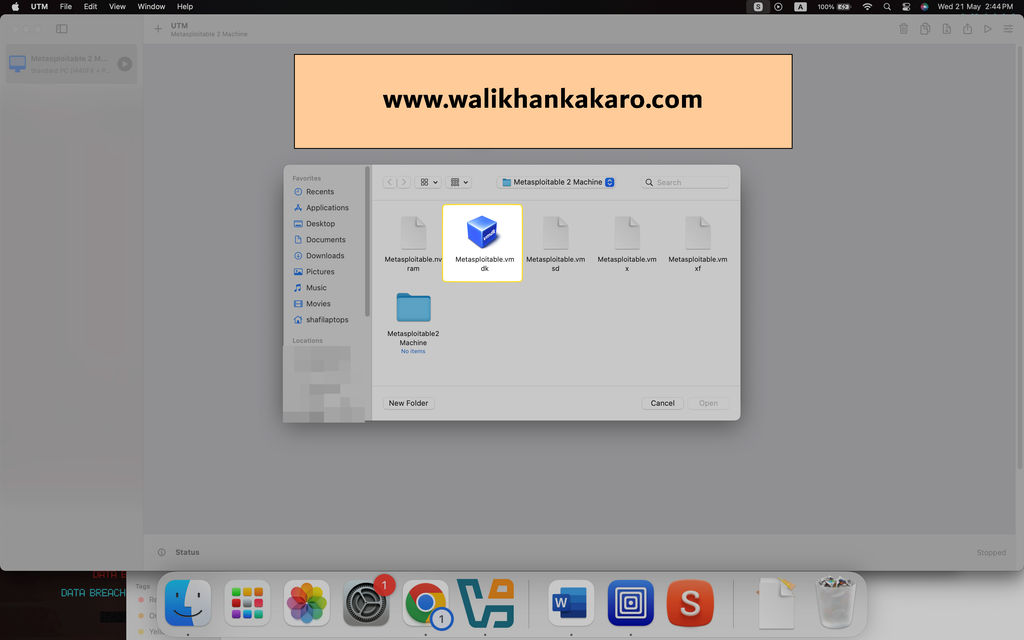Select the Metasploitable.vmx file
Screen dimensions: 1024x640
pyautogui.click(x=626, y=243)
